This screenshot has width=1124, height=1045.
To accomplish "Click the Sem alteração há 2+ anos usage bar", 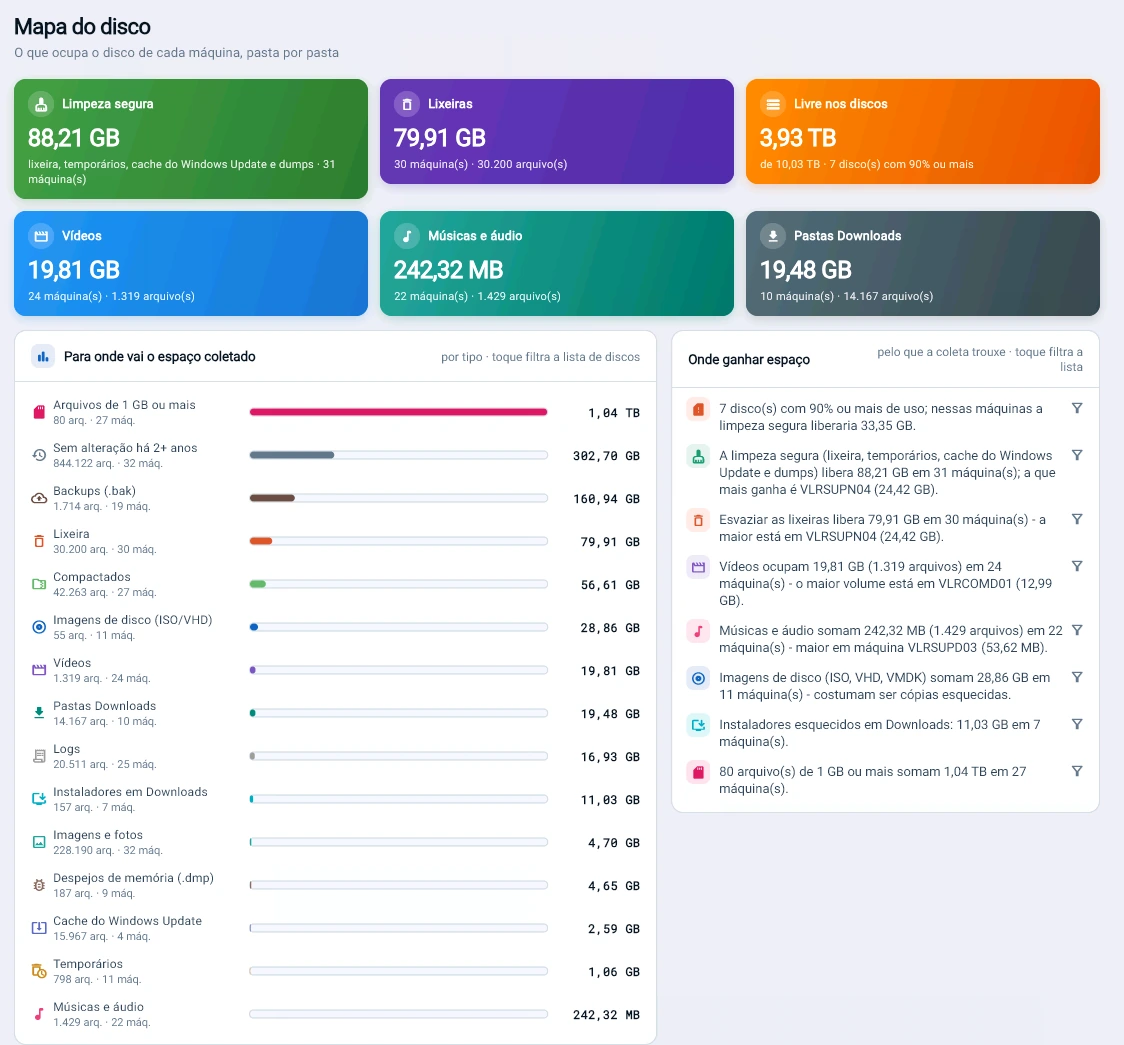I will [x=399, y=455].
